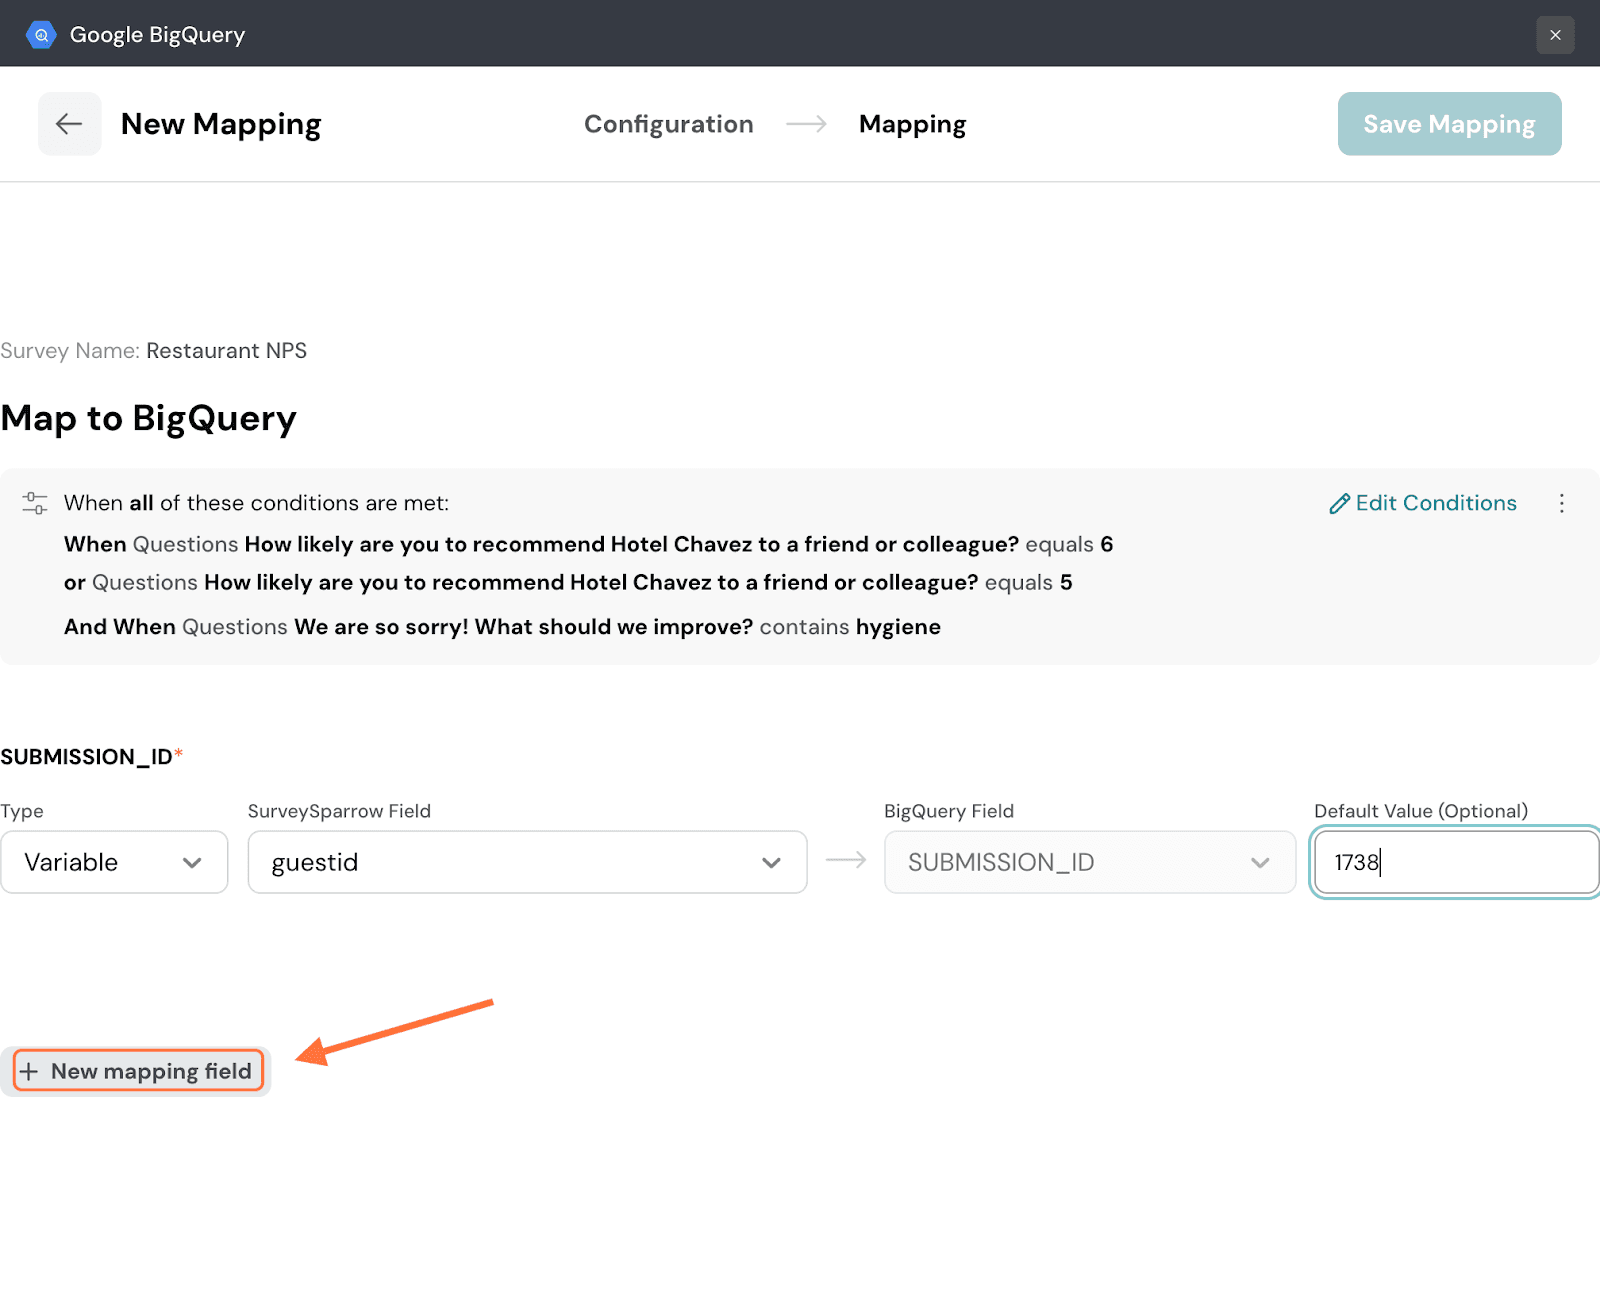Select the condition line ending in equals 6
Viewport: 1600px width, 1305px height.
pyautogui.click(x=588, y=544)
